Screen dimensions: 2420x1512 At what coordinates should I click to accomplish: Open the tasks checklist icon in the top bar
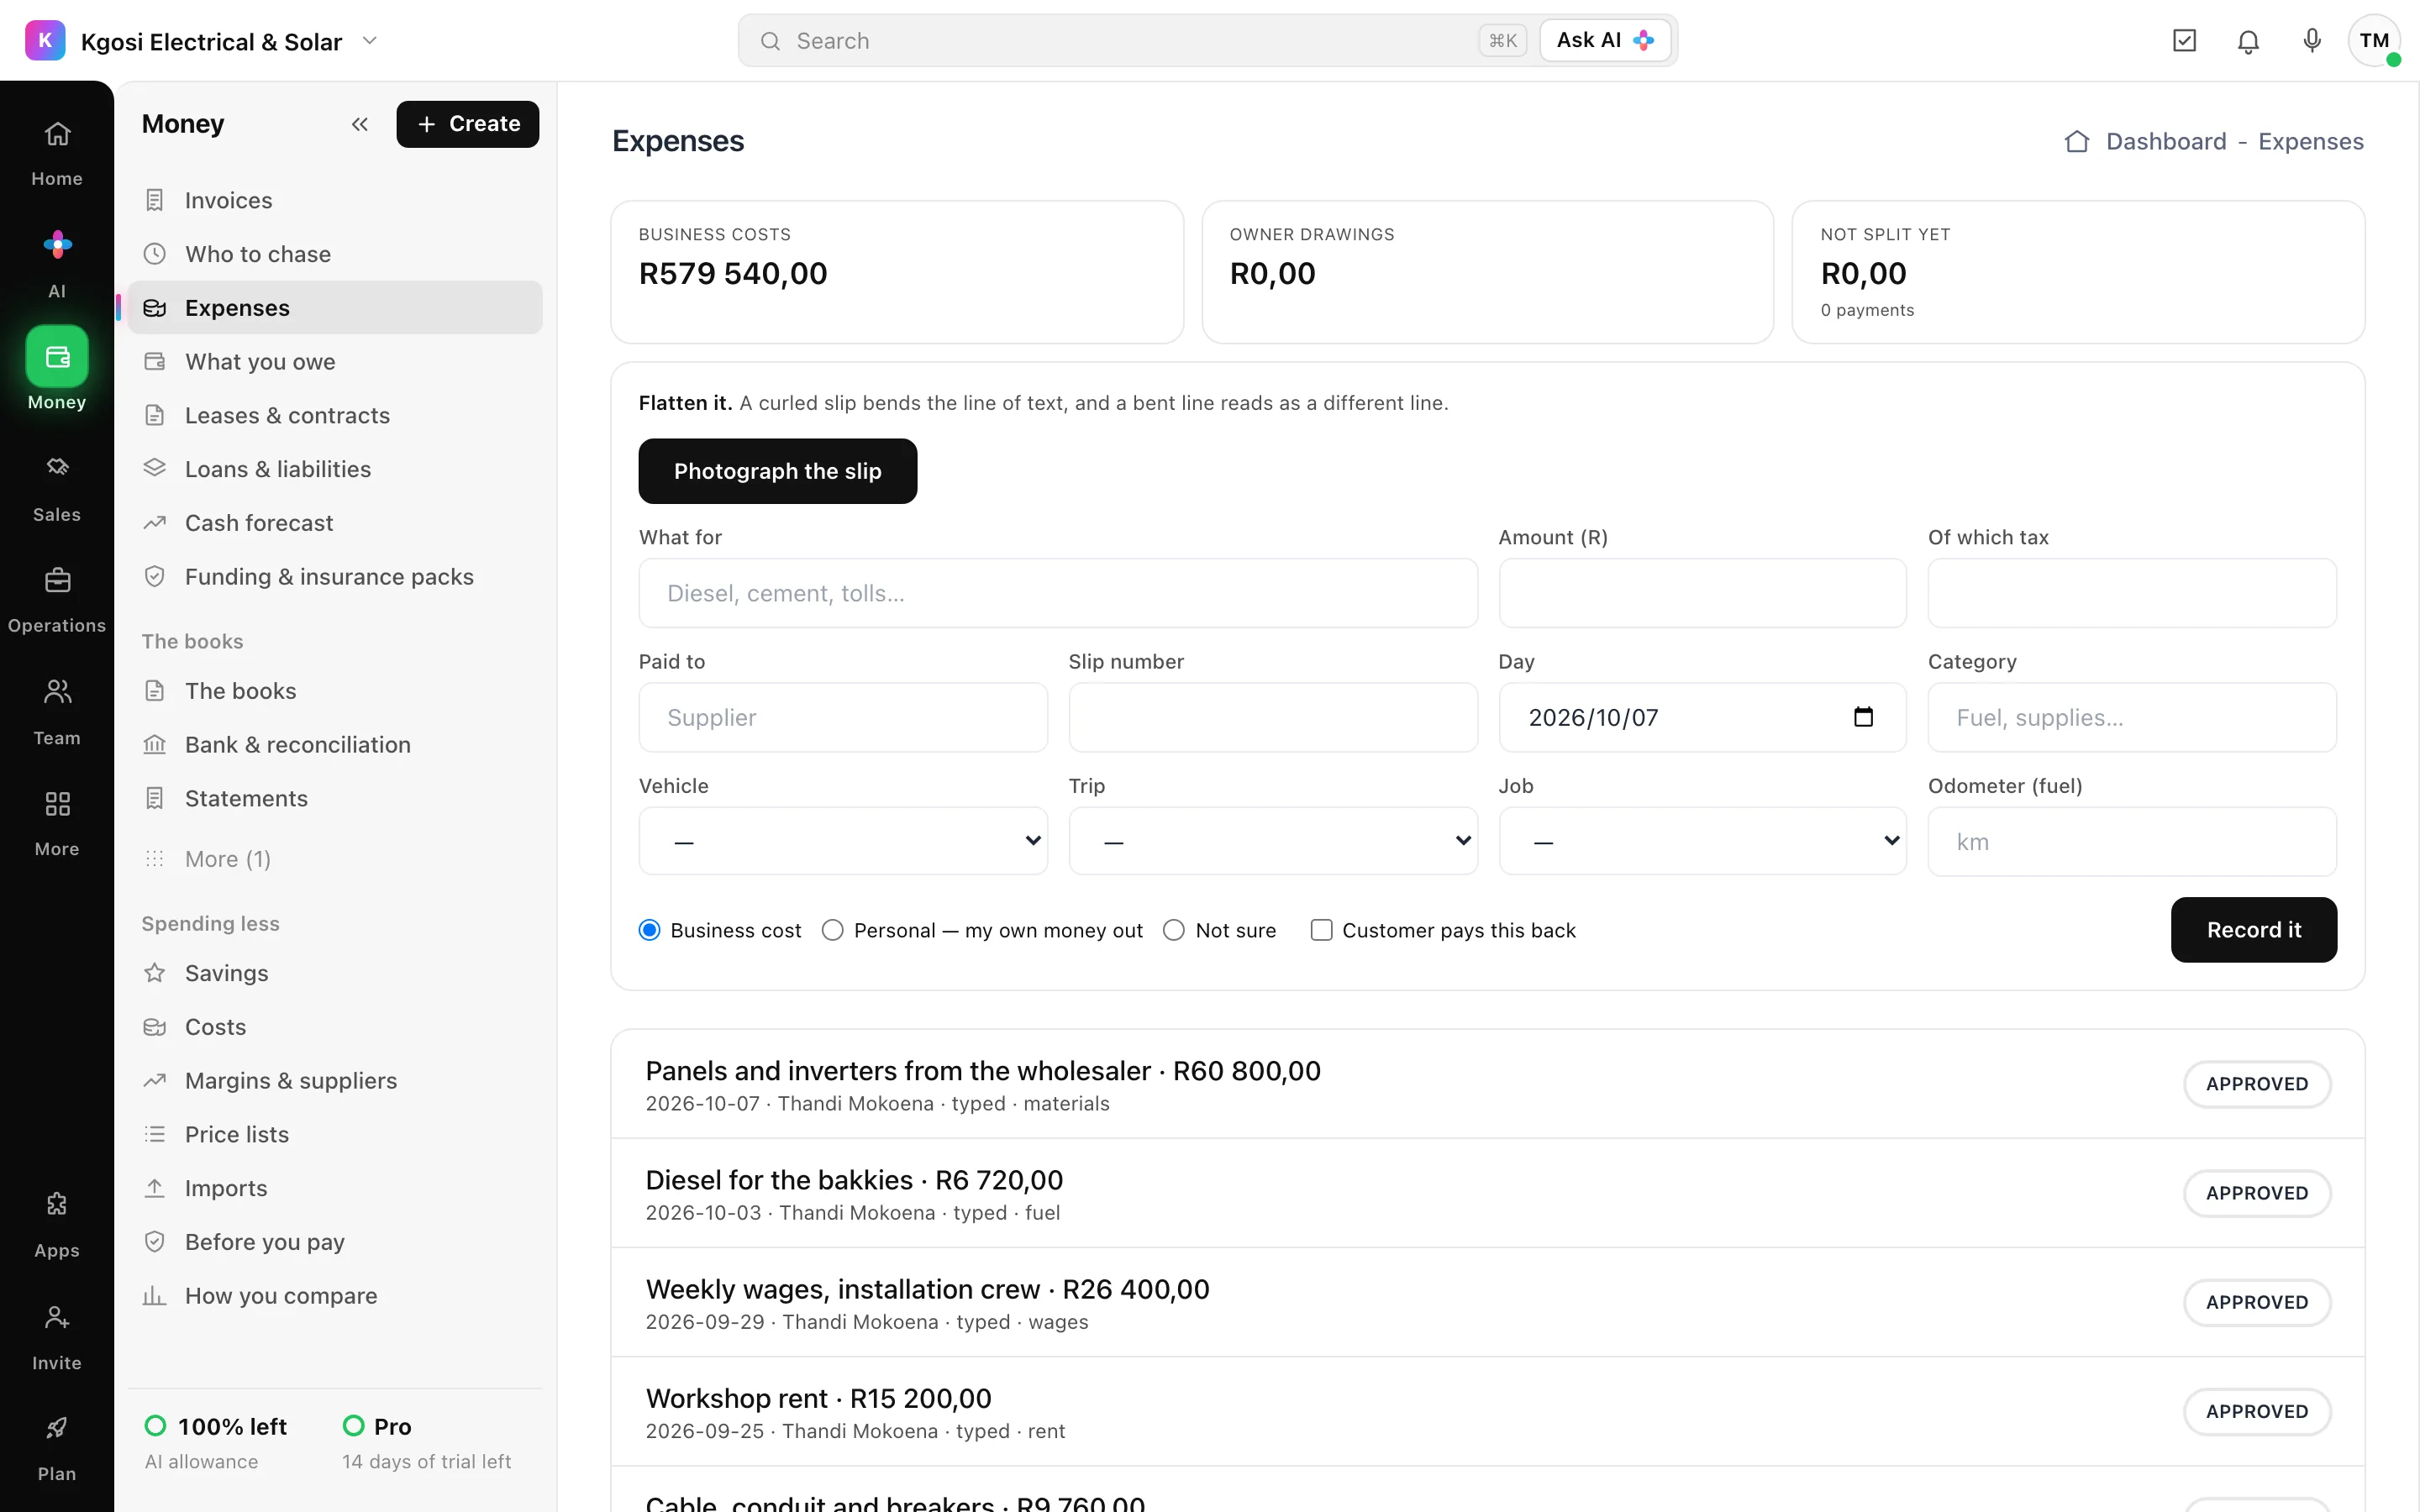pos(2184,41)
